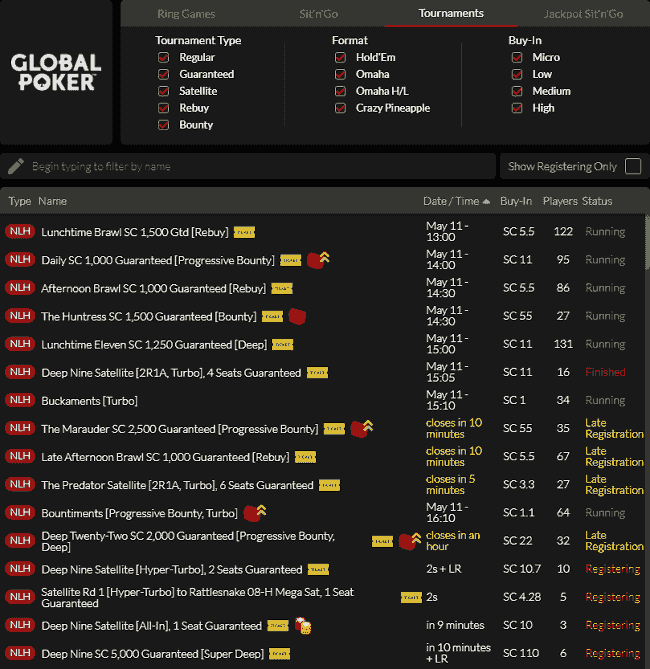Enable Show Registering Only checkbox
Screen dimensions: 650x669
[633, 166]
